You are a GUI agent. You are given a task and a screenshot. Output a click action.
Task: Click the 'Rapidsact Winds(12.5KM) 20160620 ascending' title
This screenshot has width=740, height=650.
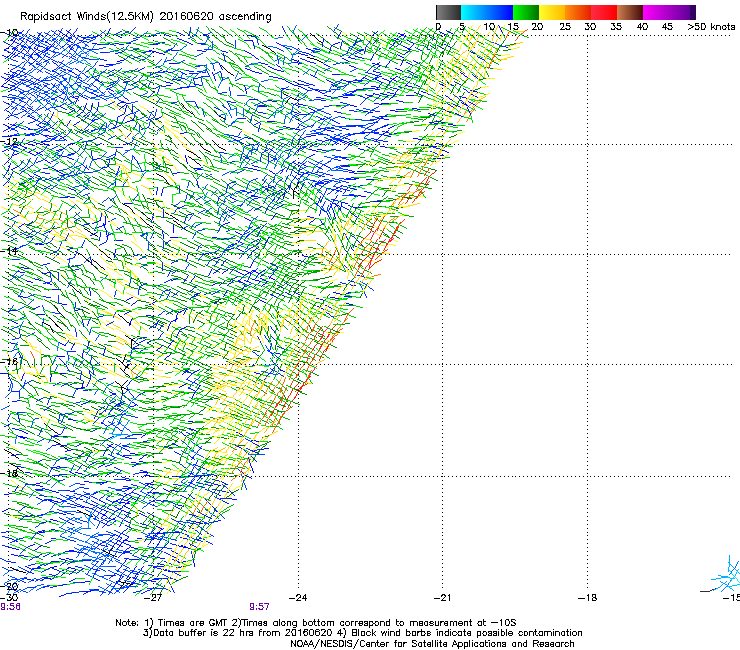[x=146, y=17]
